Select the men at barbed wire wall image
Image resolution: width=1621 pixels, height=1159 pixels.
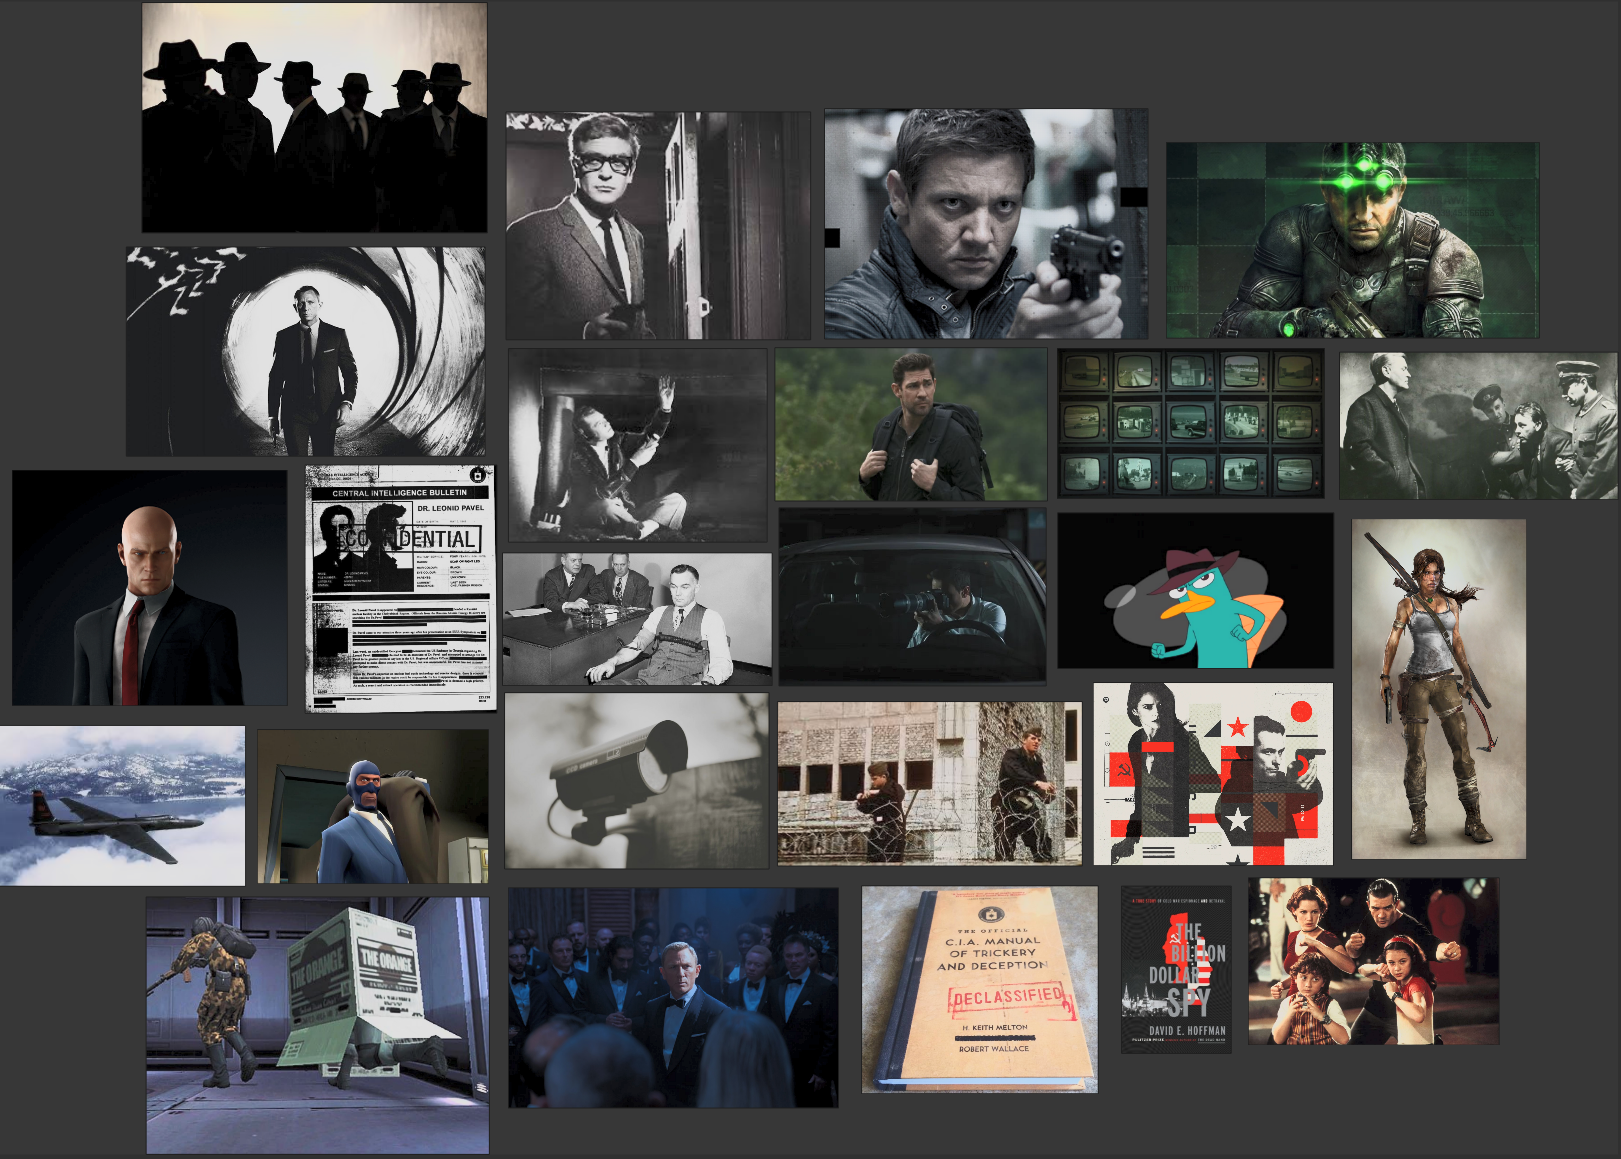(x=930, y=783)
